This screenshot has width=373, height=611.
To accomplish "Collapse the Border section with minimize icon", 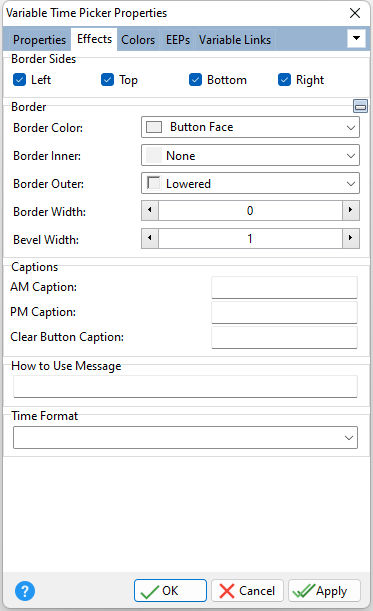I will pos(360,106).
